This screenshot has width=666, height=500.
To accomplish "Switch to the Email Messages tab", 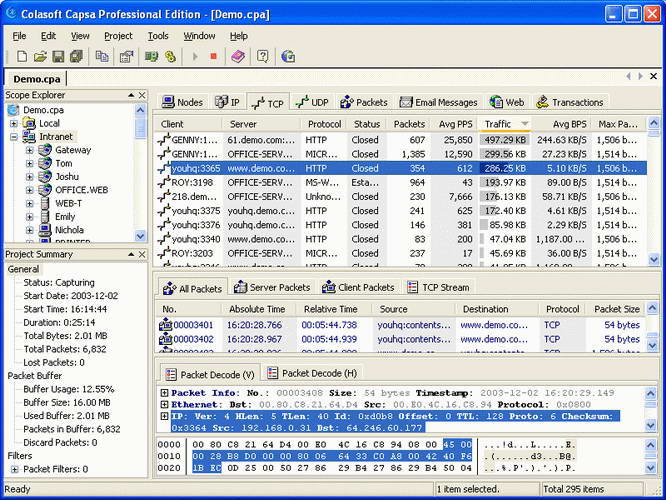I will [438, 102].
